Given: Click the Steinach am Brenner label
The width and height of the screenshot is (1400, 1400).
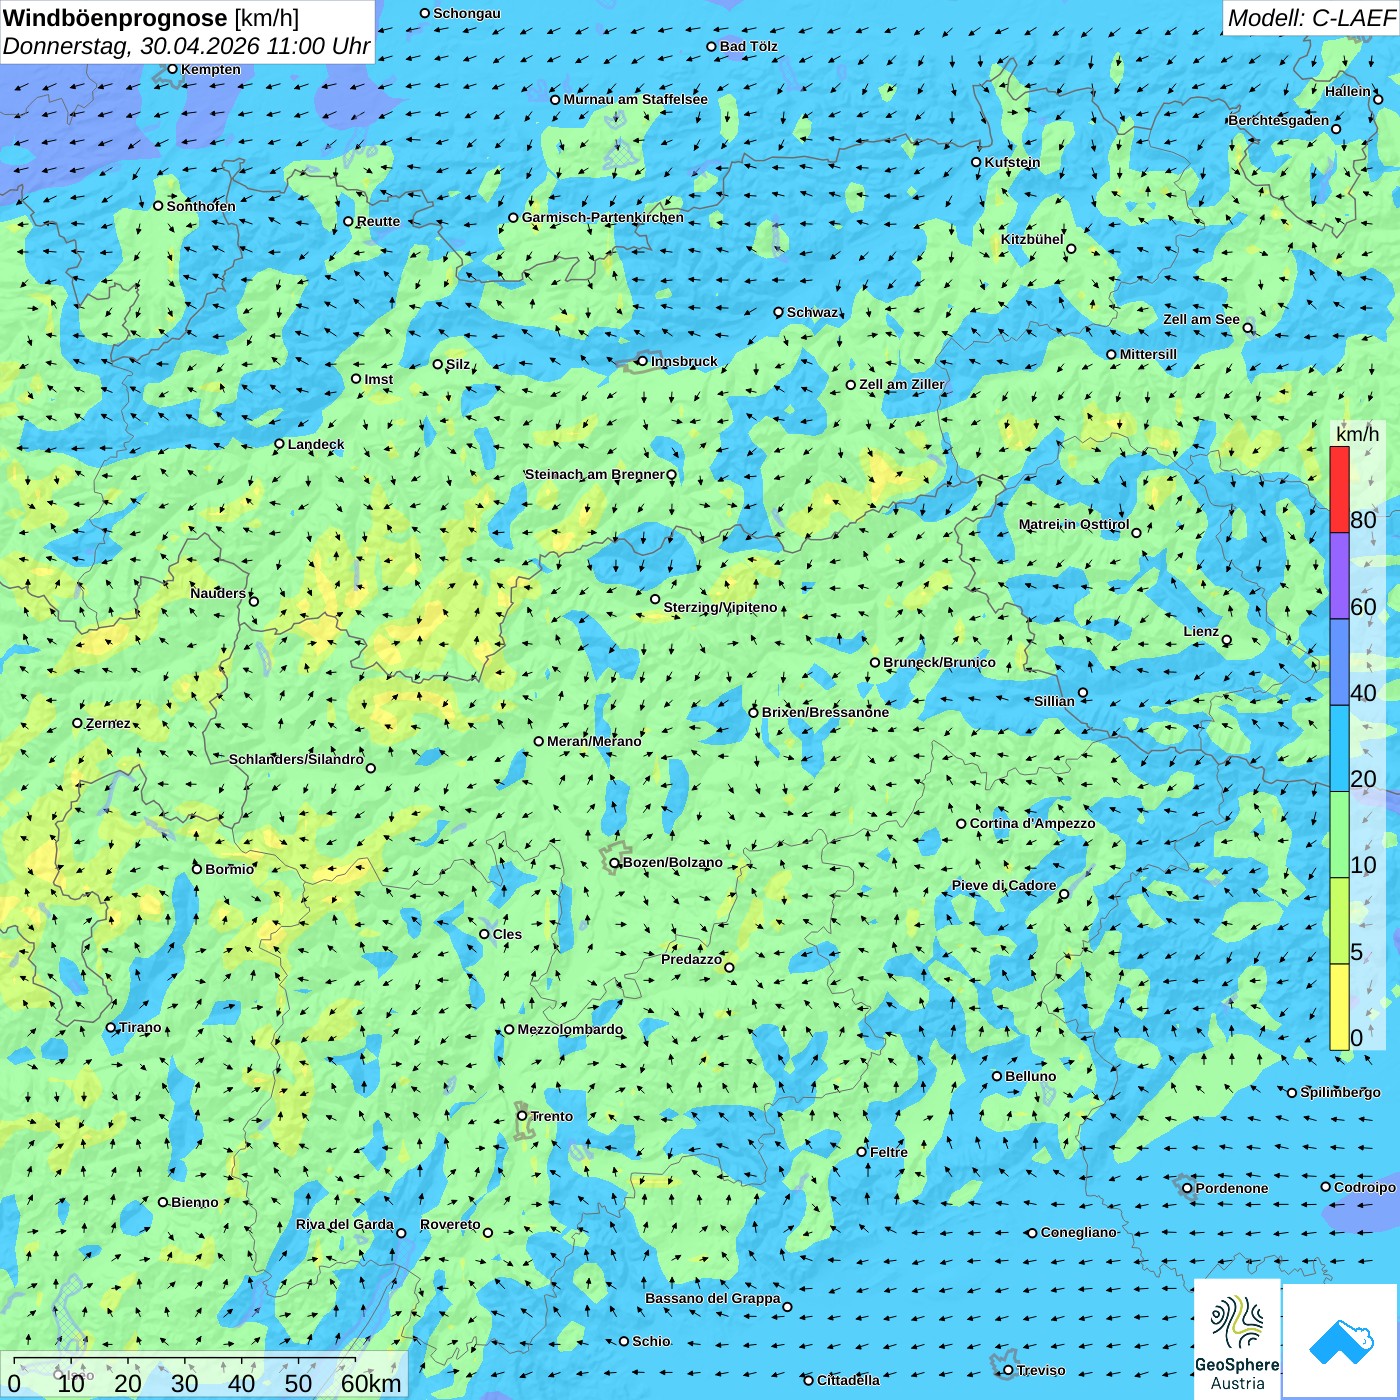Looking at the screenshot, I should click(x=594, y=474).
